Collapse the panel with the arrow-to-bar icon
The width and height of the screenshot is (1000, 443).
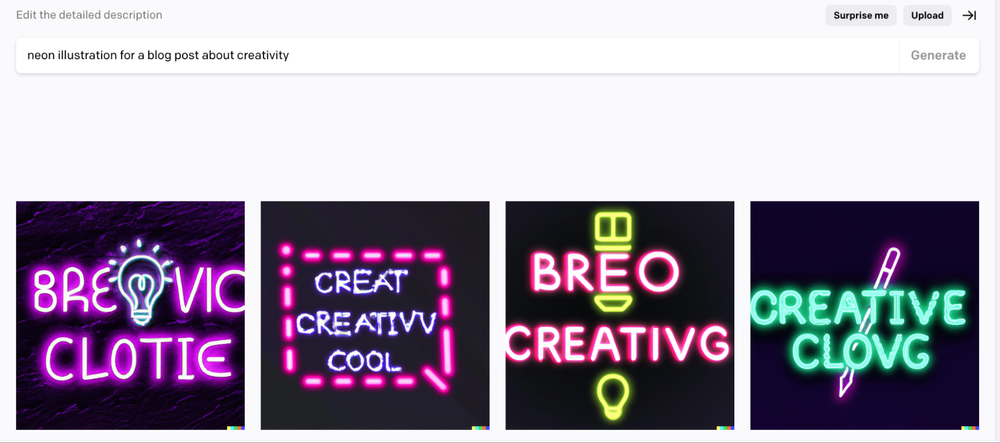(x=969, y=15)
